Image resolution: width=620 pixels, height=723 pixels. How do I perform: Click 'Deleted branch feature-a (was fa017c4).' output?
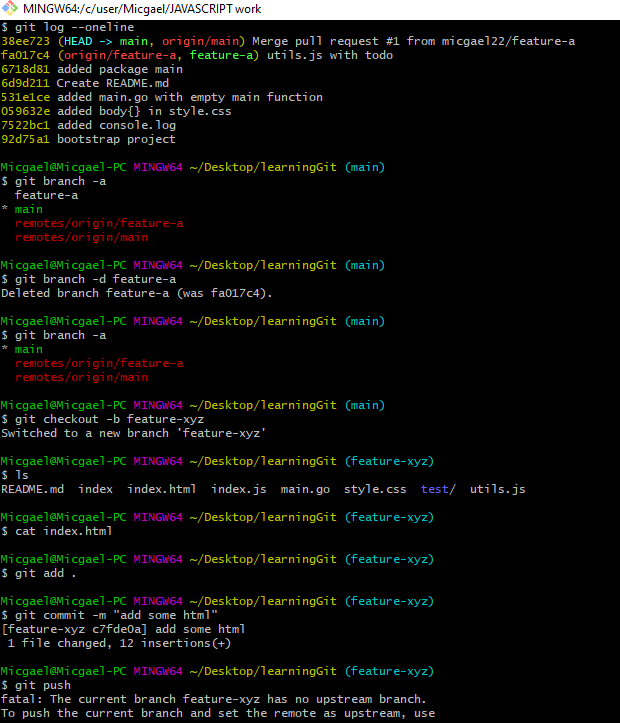[x=137, y=293]
